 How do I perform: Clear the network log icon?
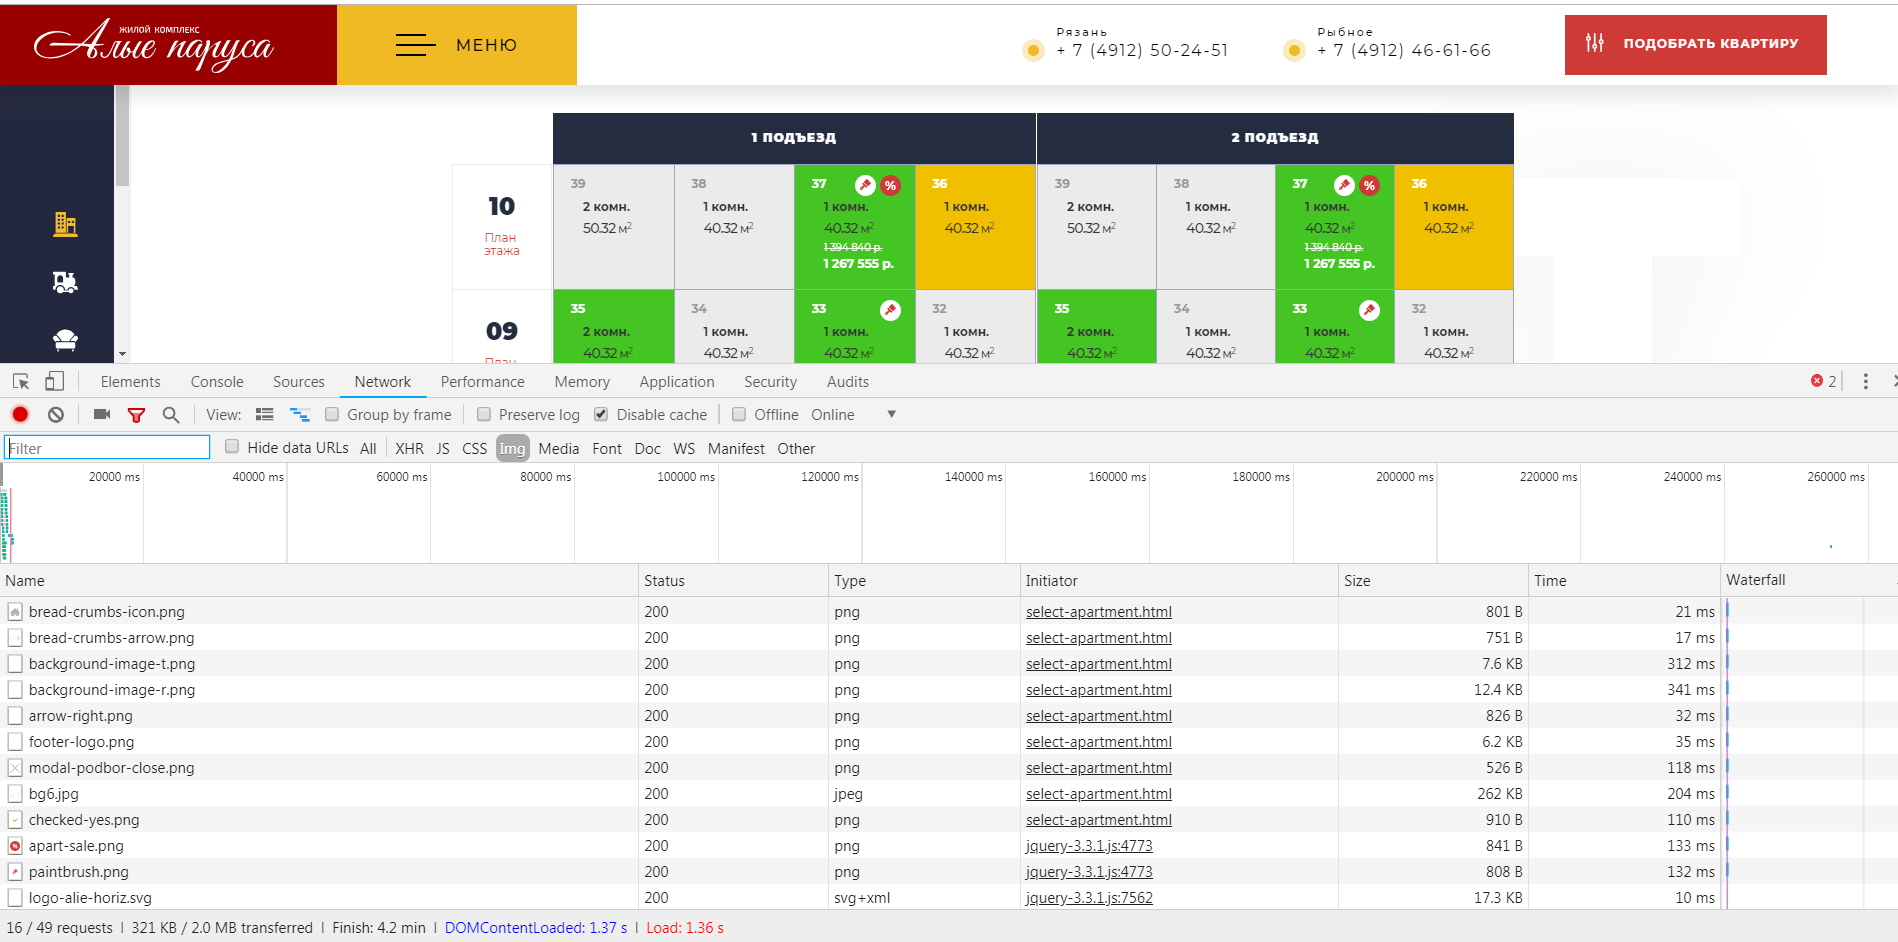point(56,414)
